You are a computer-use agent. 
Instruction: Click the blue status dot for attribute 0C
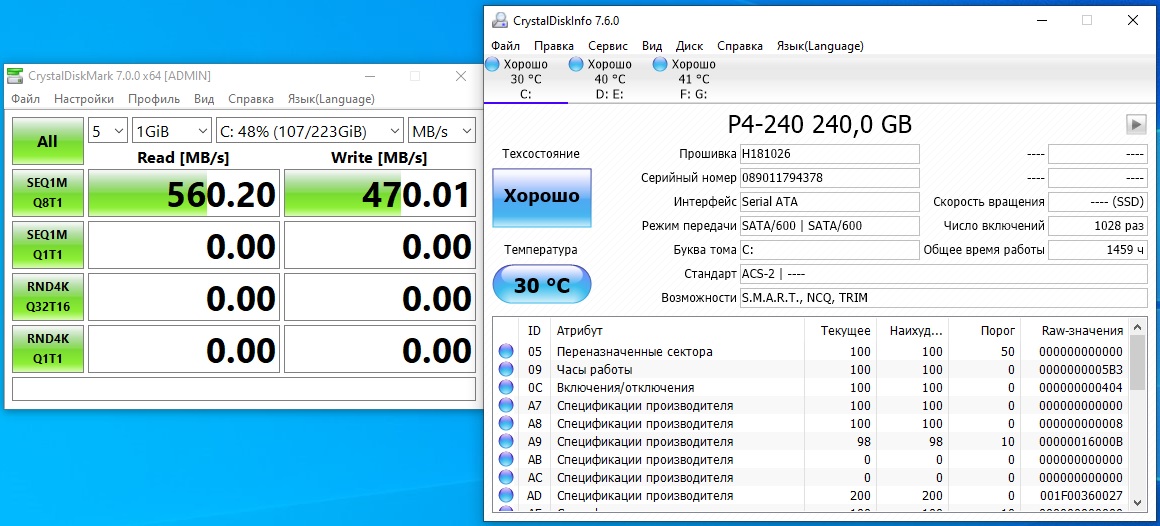point(506,388)
